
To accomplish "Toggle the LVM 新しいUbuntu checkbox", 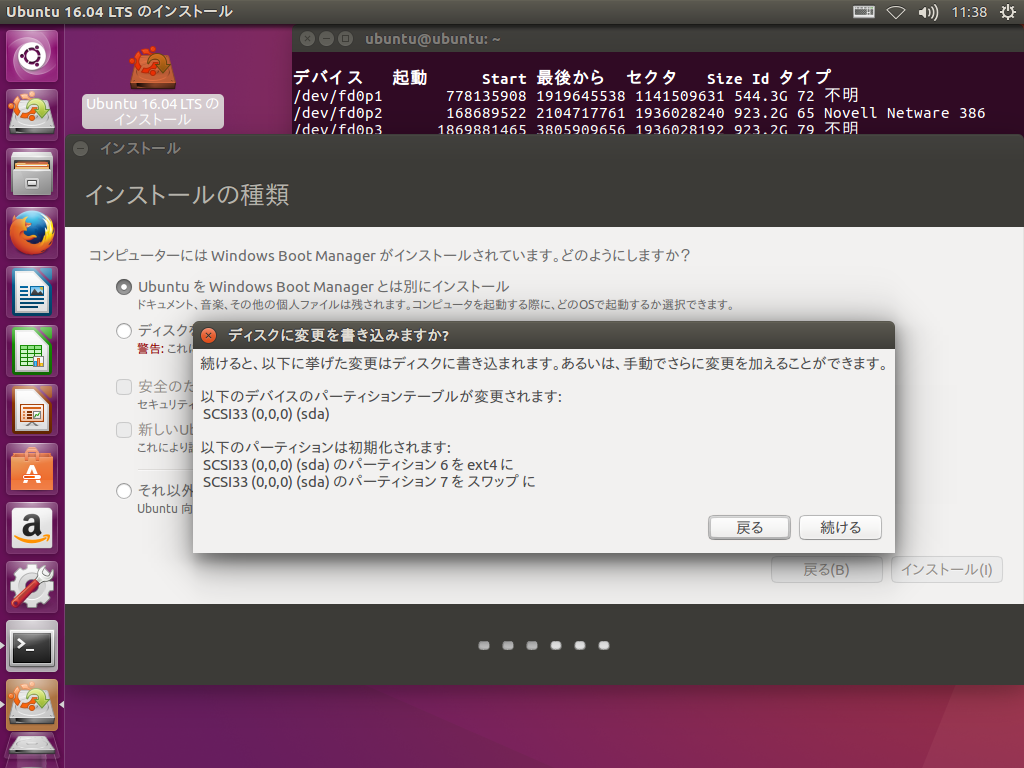I will (x=123, y=430).
